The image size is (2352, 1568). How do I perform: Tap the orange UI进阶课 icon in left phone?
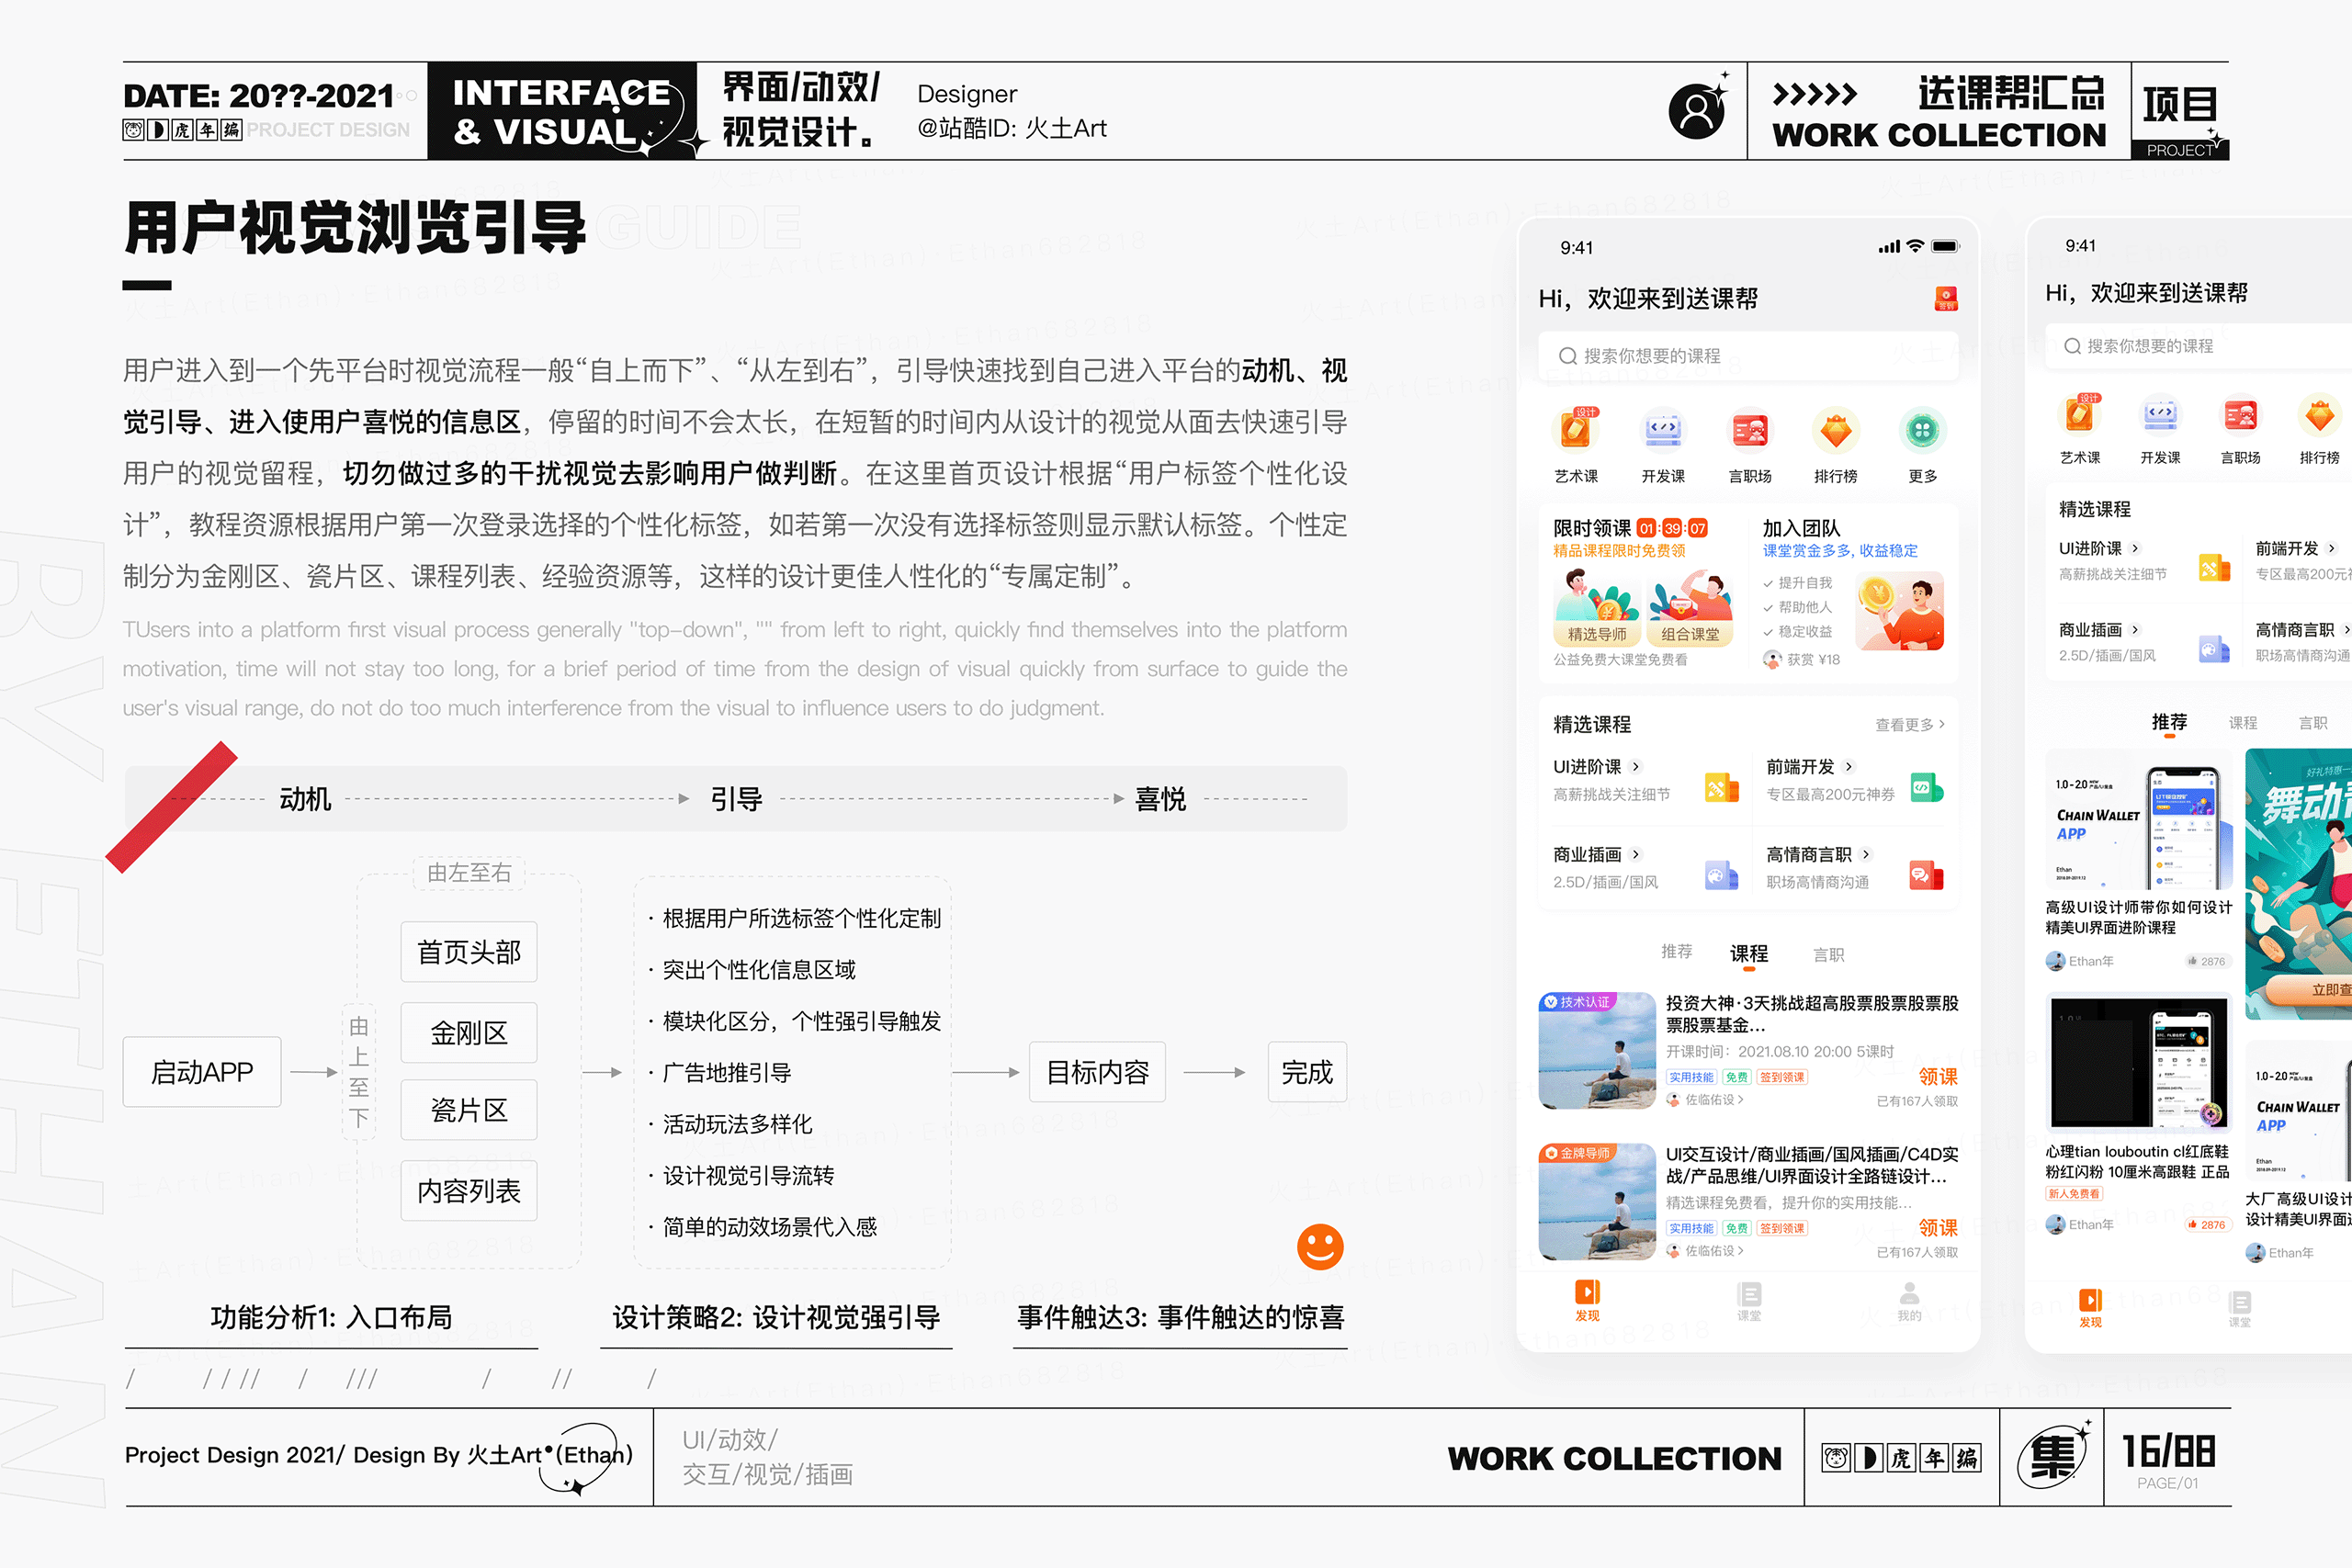pos(1721,787)
